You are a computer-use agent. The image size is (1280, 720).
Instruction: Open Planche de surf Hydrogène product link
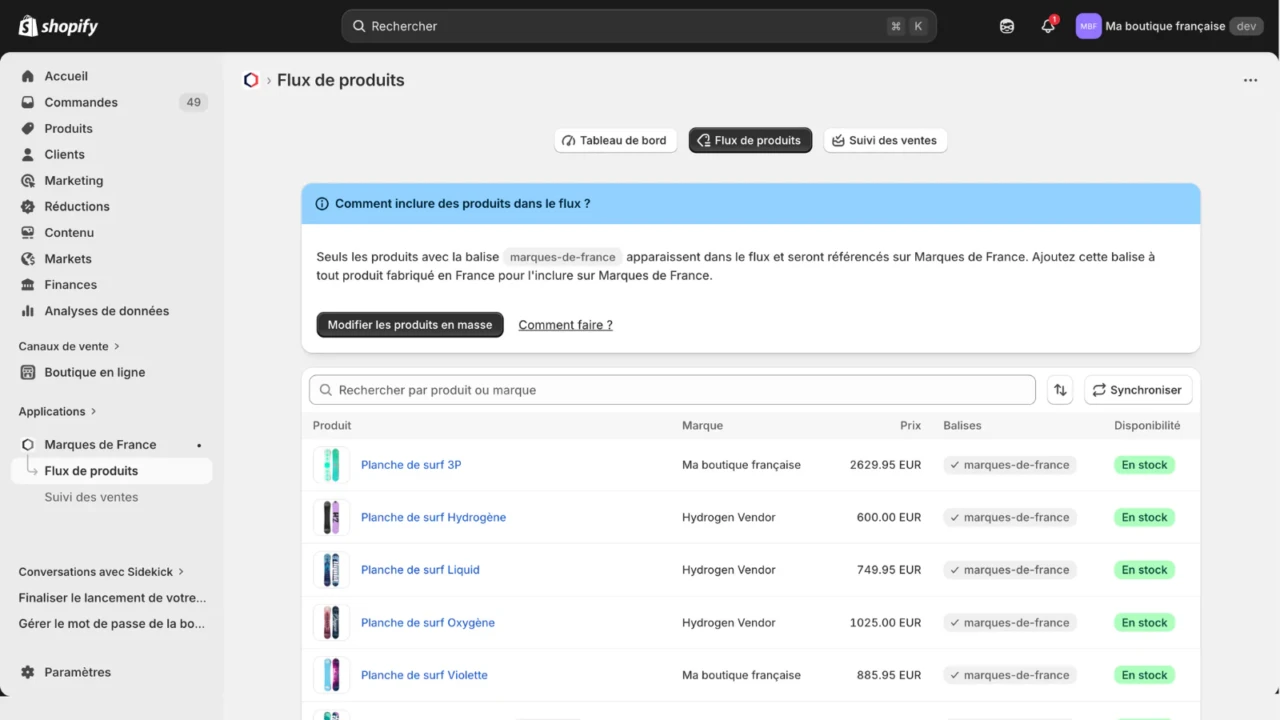click(x=433, y=517)
